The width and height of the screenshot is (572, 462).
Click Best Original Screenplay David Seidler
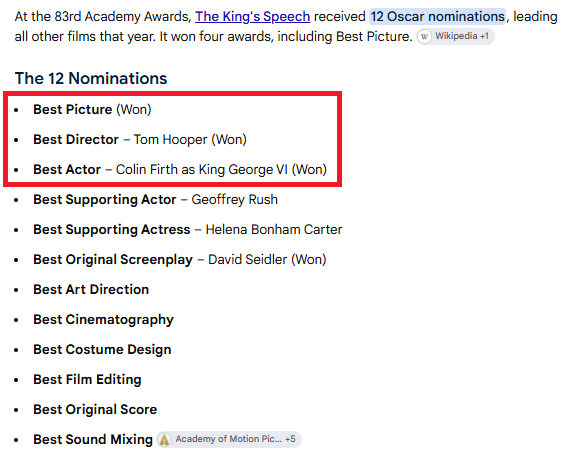click(180, 259)
